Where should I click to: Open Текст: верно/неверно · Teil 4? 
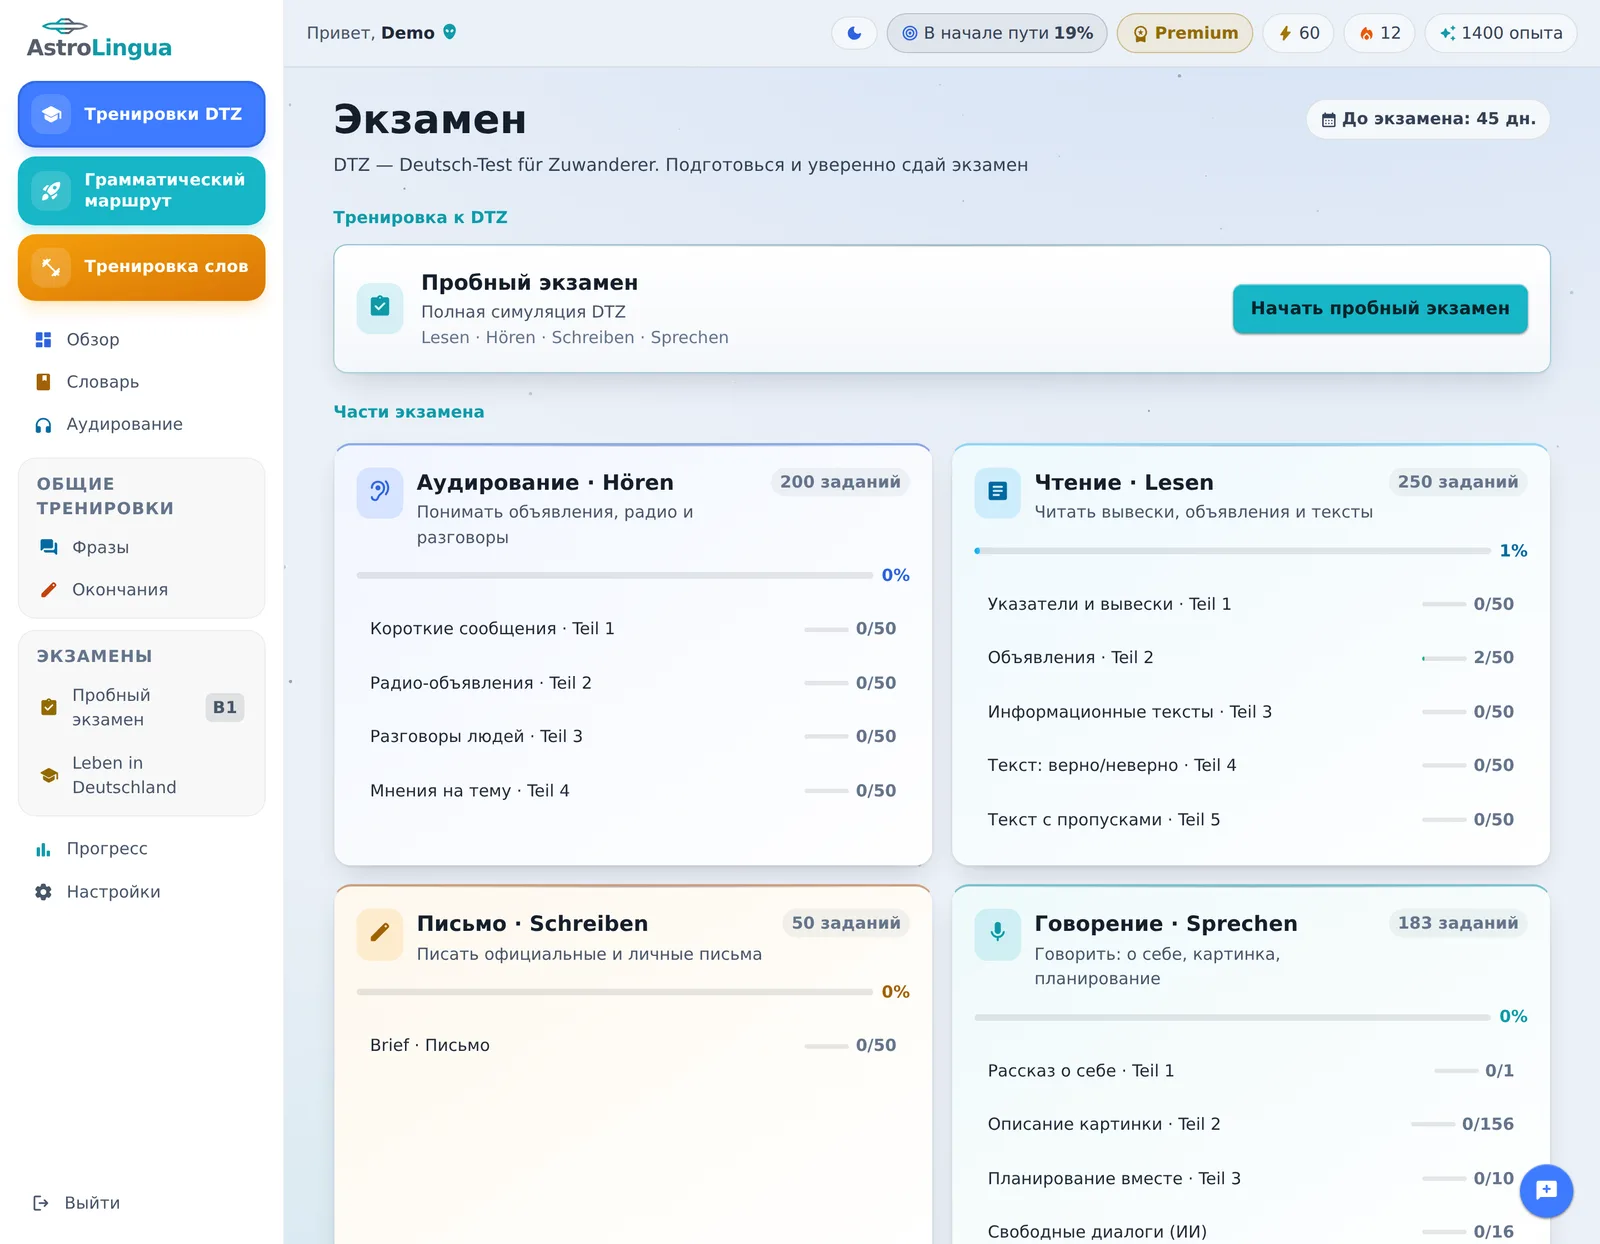click(1251, 766)
